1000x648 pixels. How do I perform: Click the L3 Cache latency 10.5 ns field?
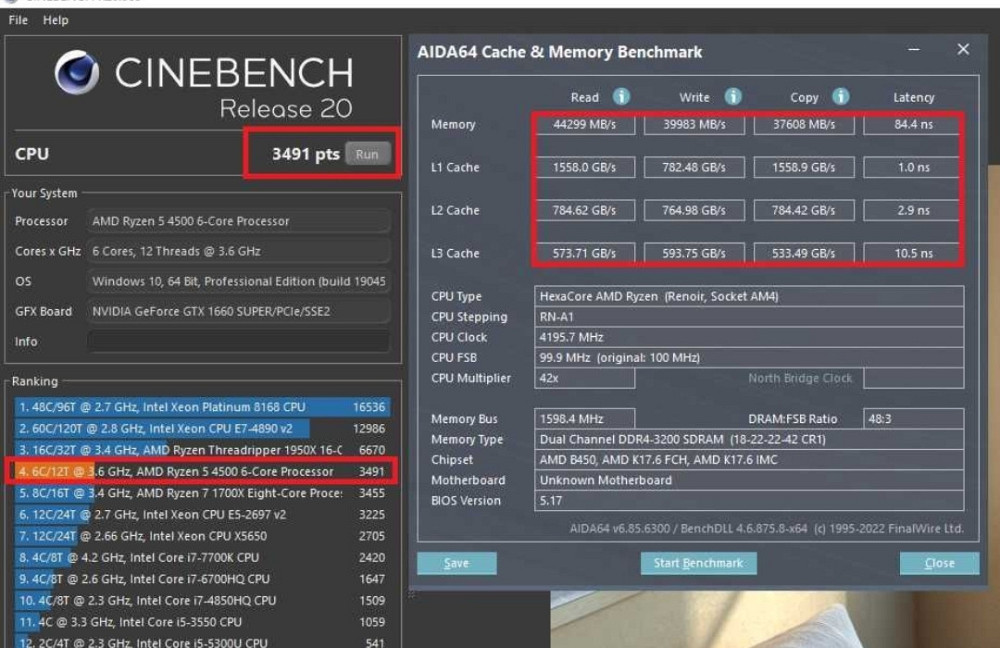(913, 254)
